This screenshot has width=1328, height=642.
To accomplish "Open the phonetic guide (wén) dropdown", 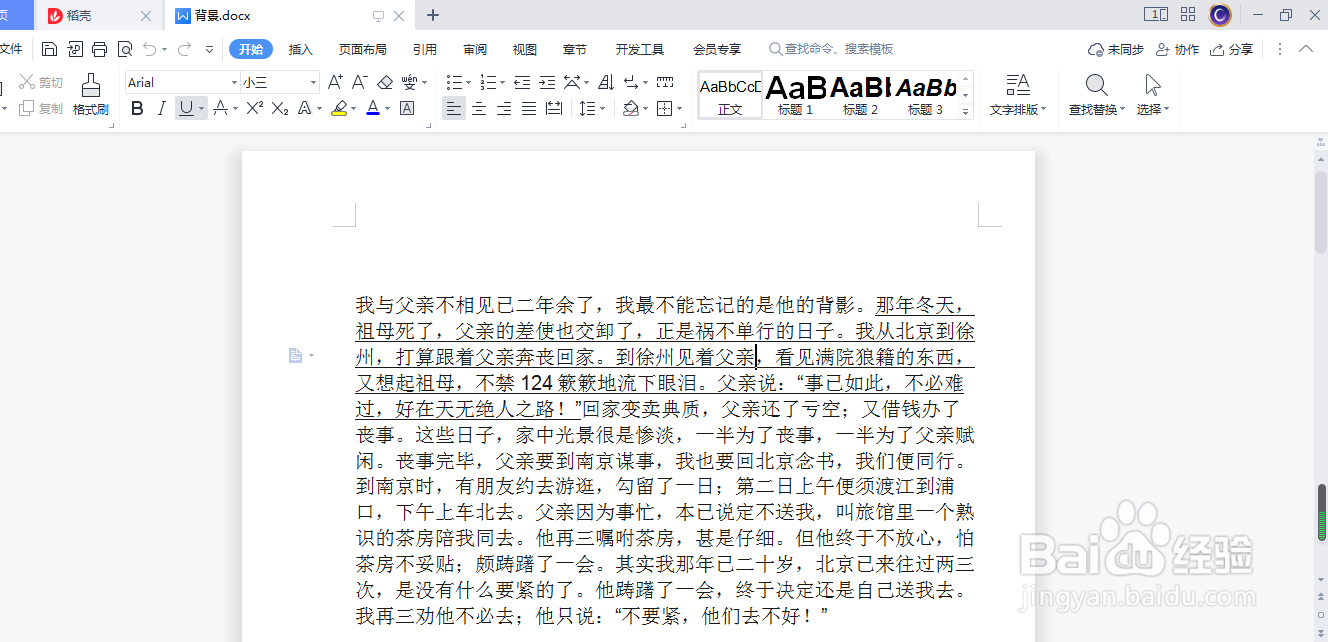I will [x=425, y=82].
